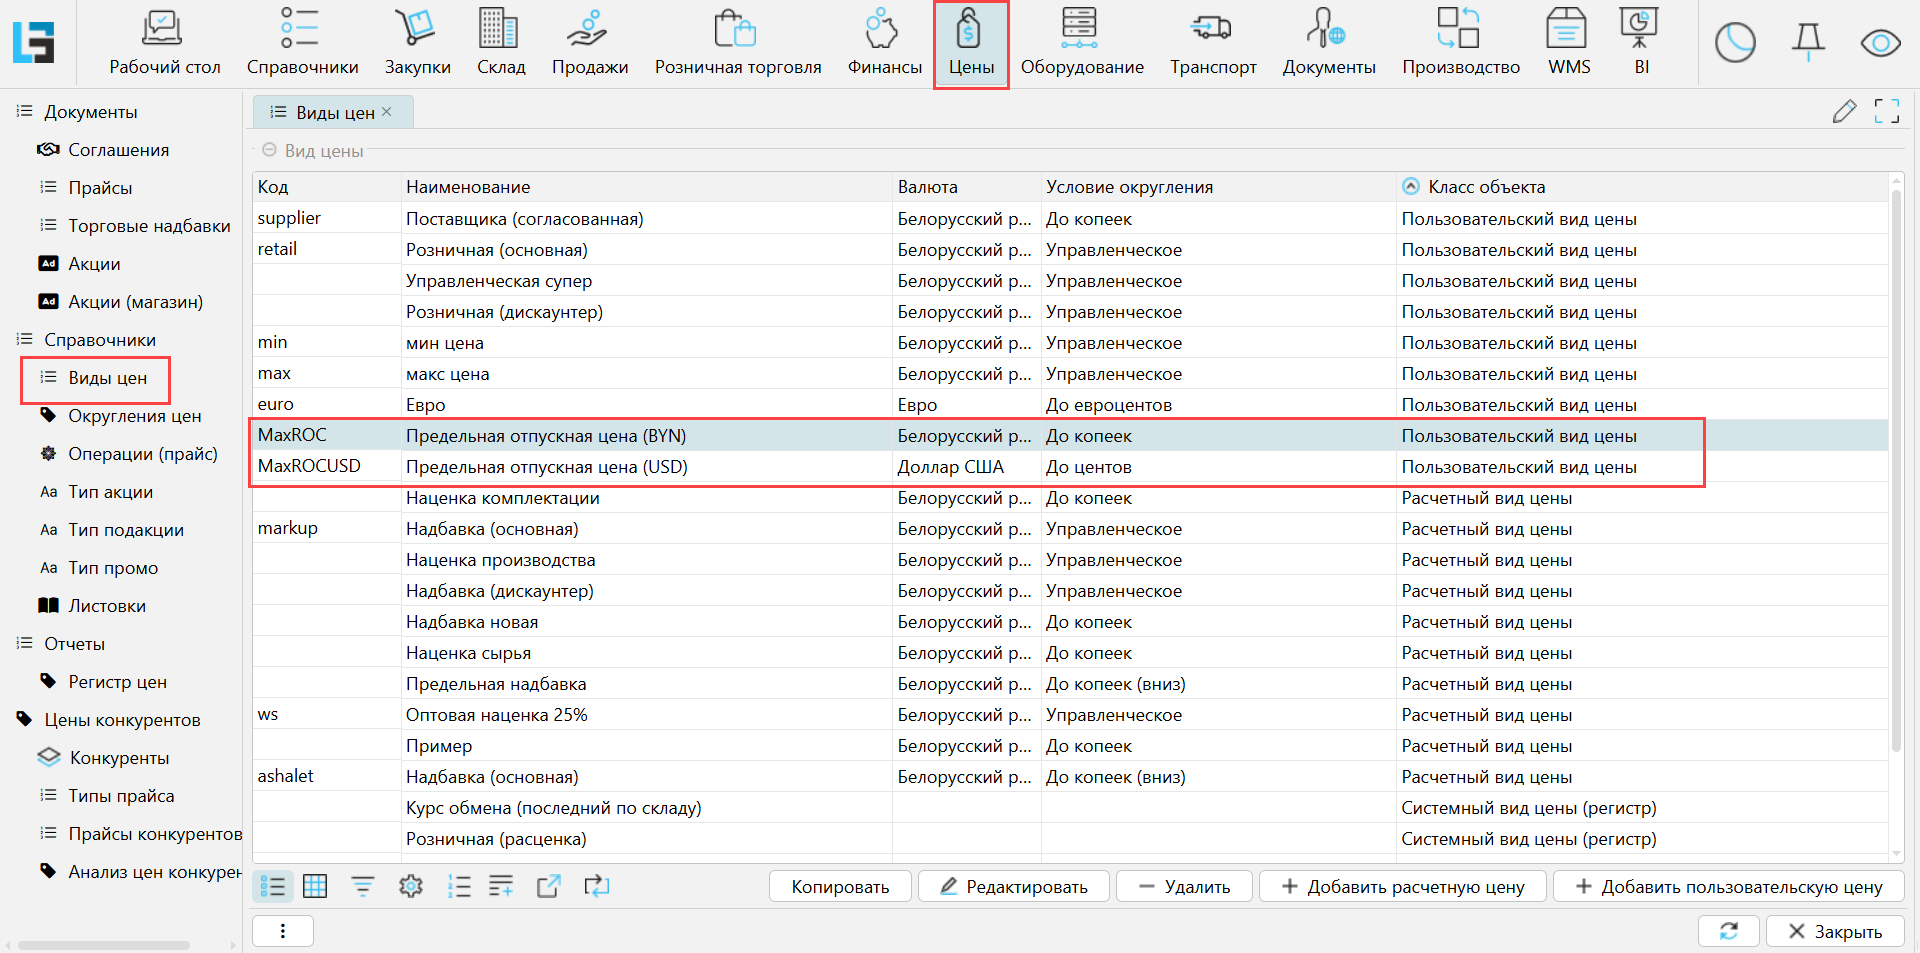Click the Класс объекта column sort arrow
Image resolution: width=1920 pixels, height=953 pixels.
(1411, 186)
